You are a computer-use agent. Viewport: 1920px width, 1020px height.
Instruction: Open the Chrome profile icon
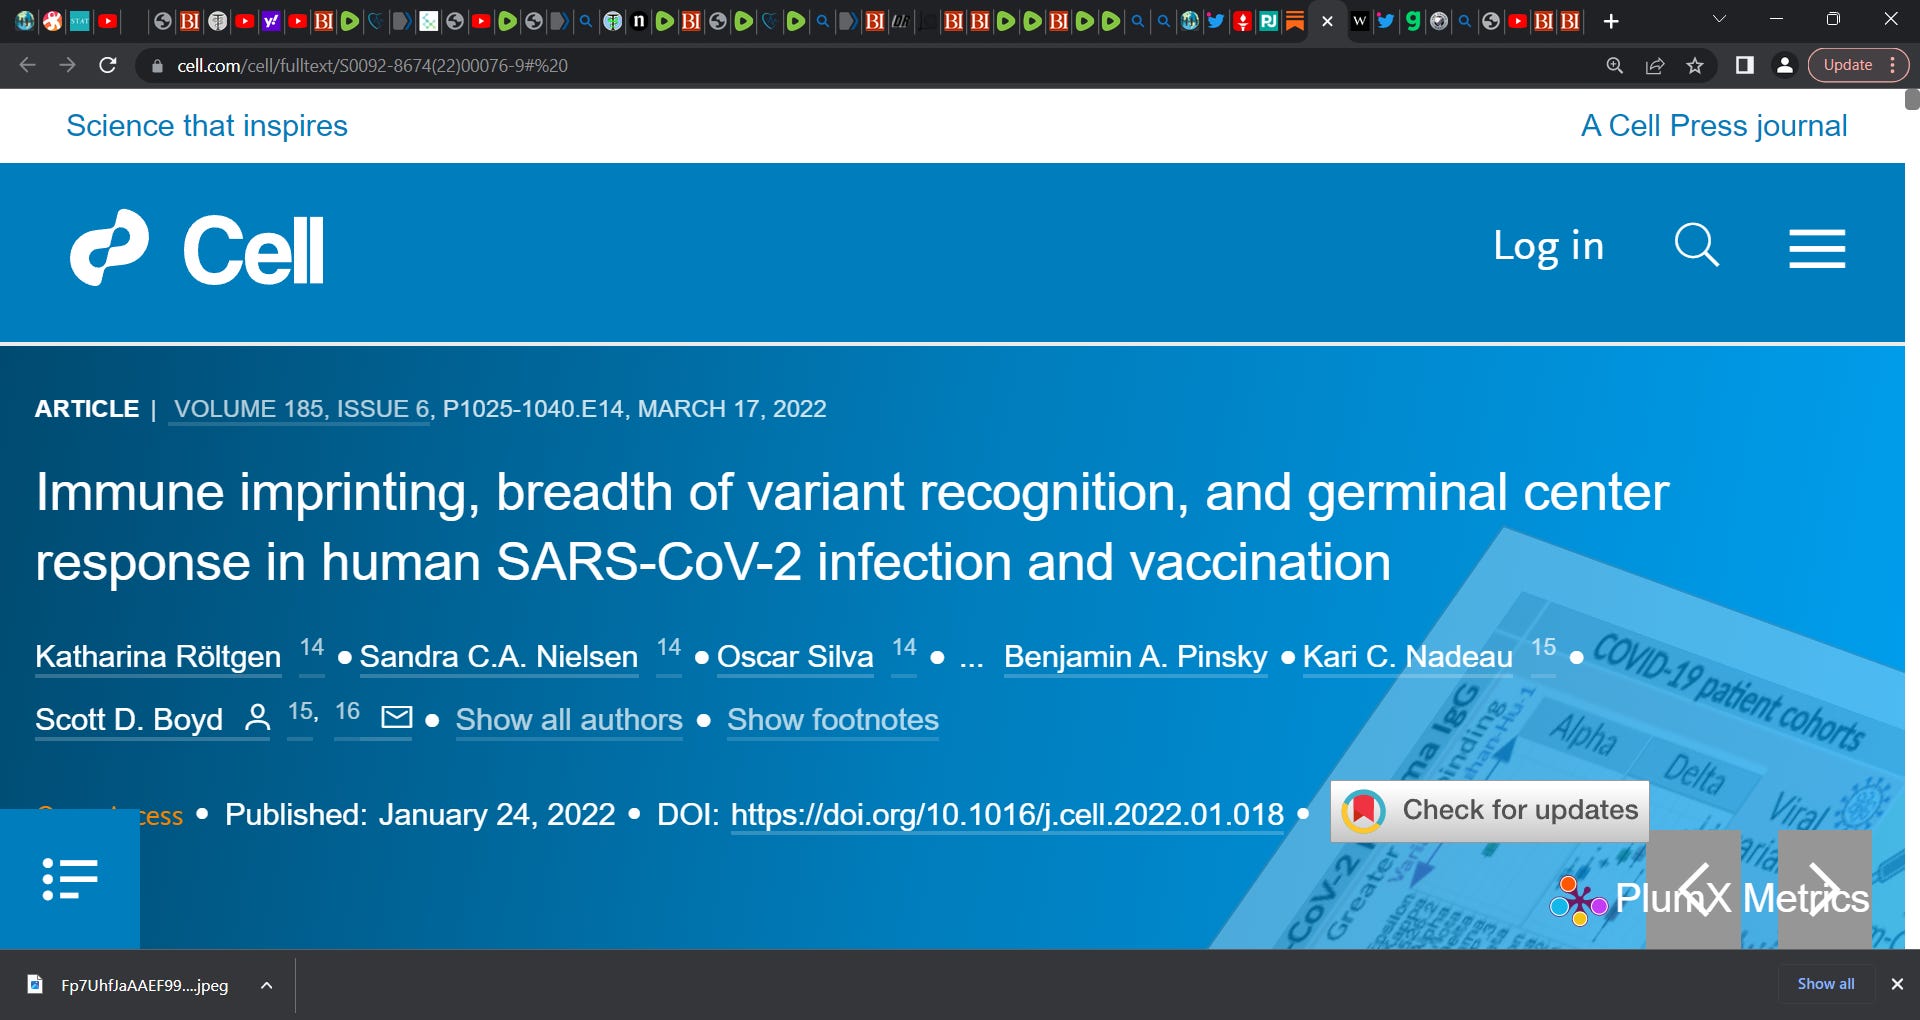1784,65
